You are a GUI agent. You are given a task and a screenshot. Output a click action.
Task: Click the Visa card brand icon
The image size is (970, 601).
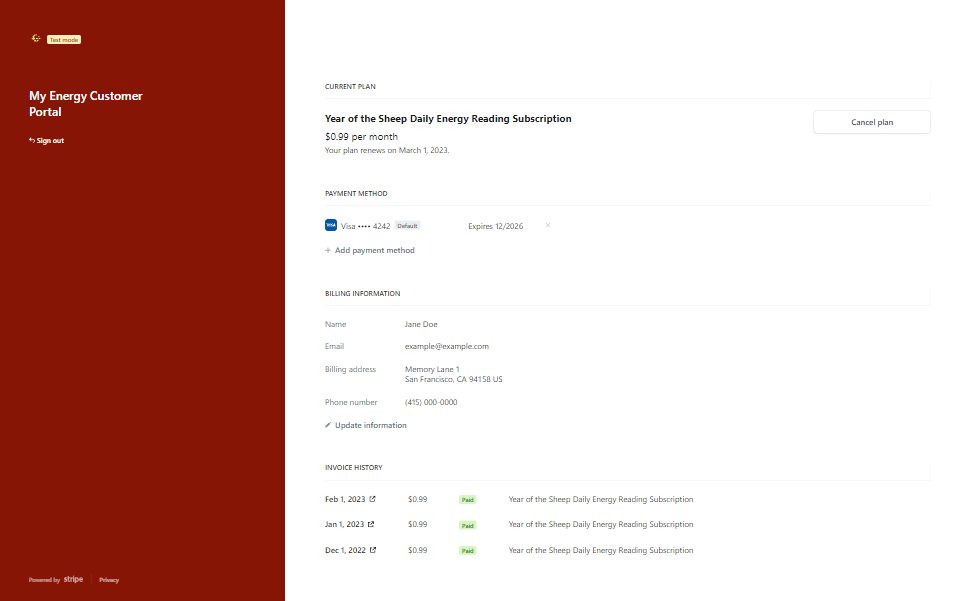(331, 226)
